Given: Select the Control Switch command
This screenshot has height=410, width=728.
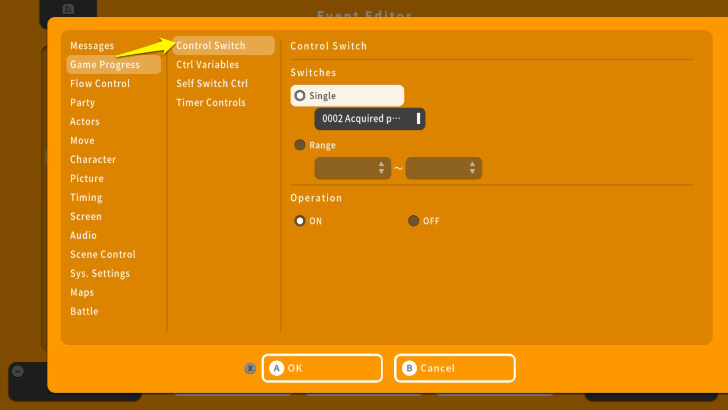Looking at the screenshot, I should coord(223,46).
